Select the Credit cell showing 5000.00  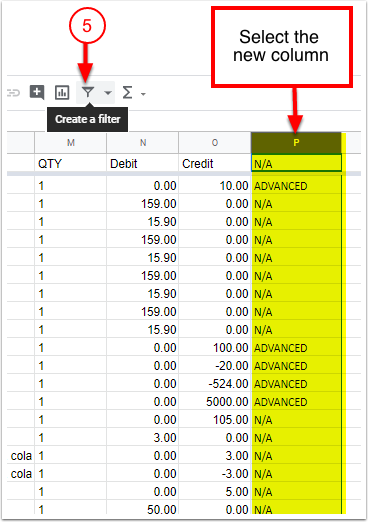point(215,402)
